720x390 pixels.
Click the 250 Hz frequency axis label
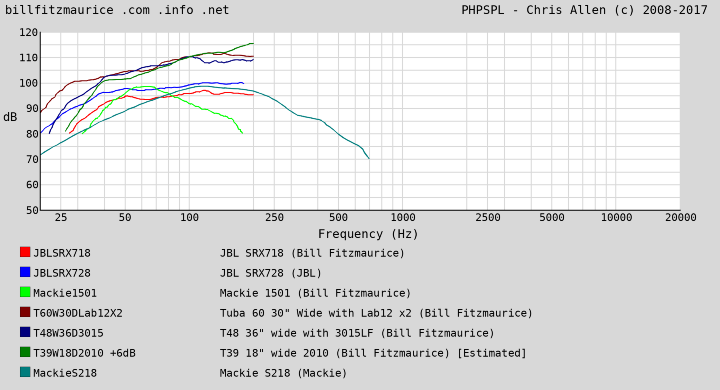coord(274,217)
